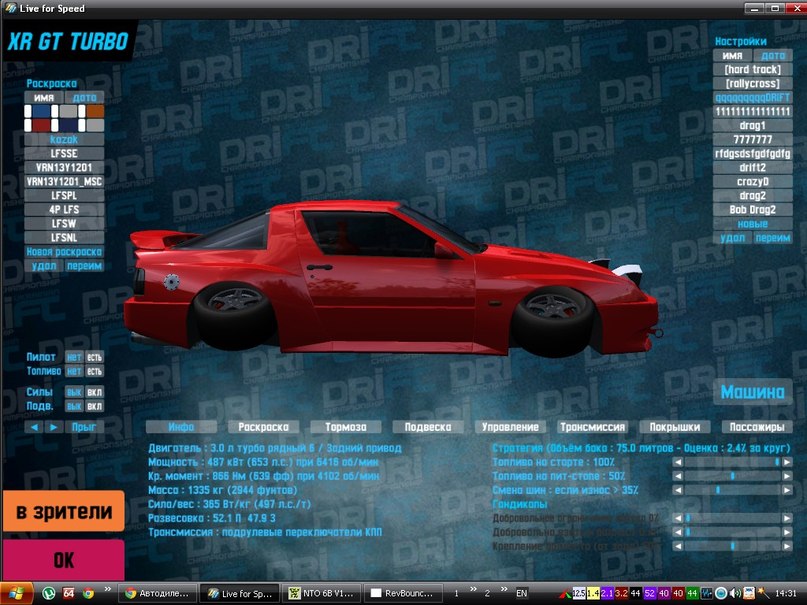Pick the blue color swatch
807x605 pixels.
coord(41,111)
